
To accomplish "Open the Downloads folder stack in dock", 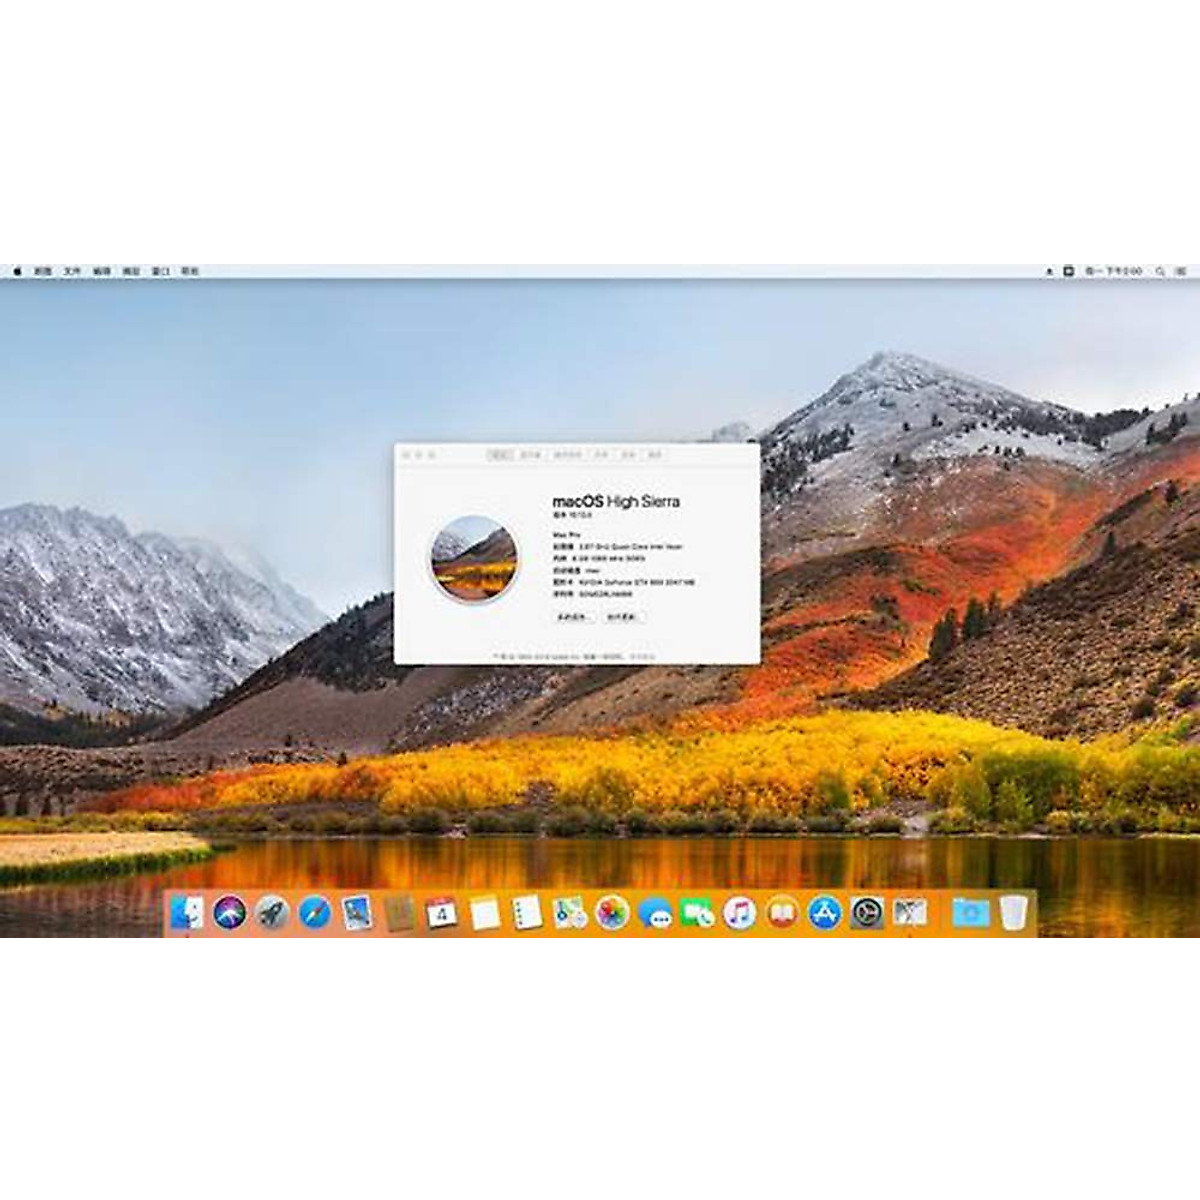I will coord(970,912).
